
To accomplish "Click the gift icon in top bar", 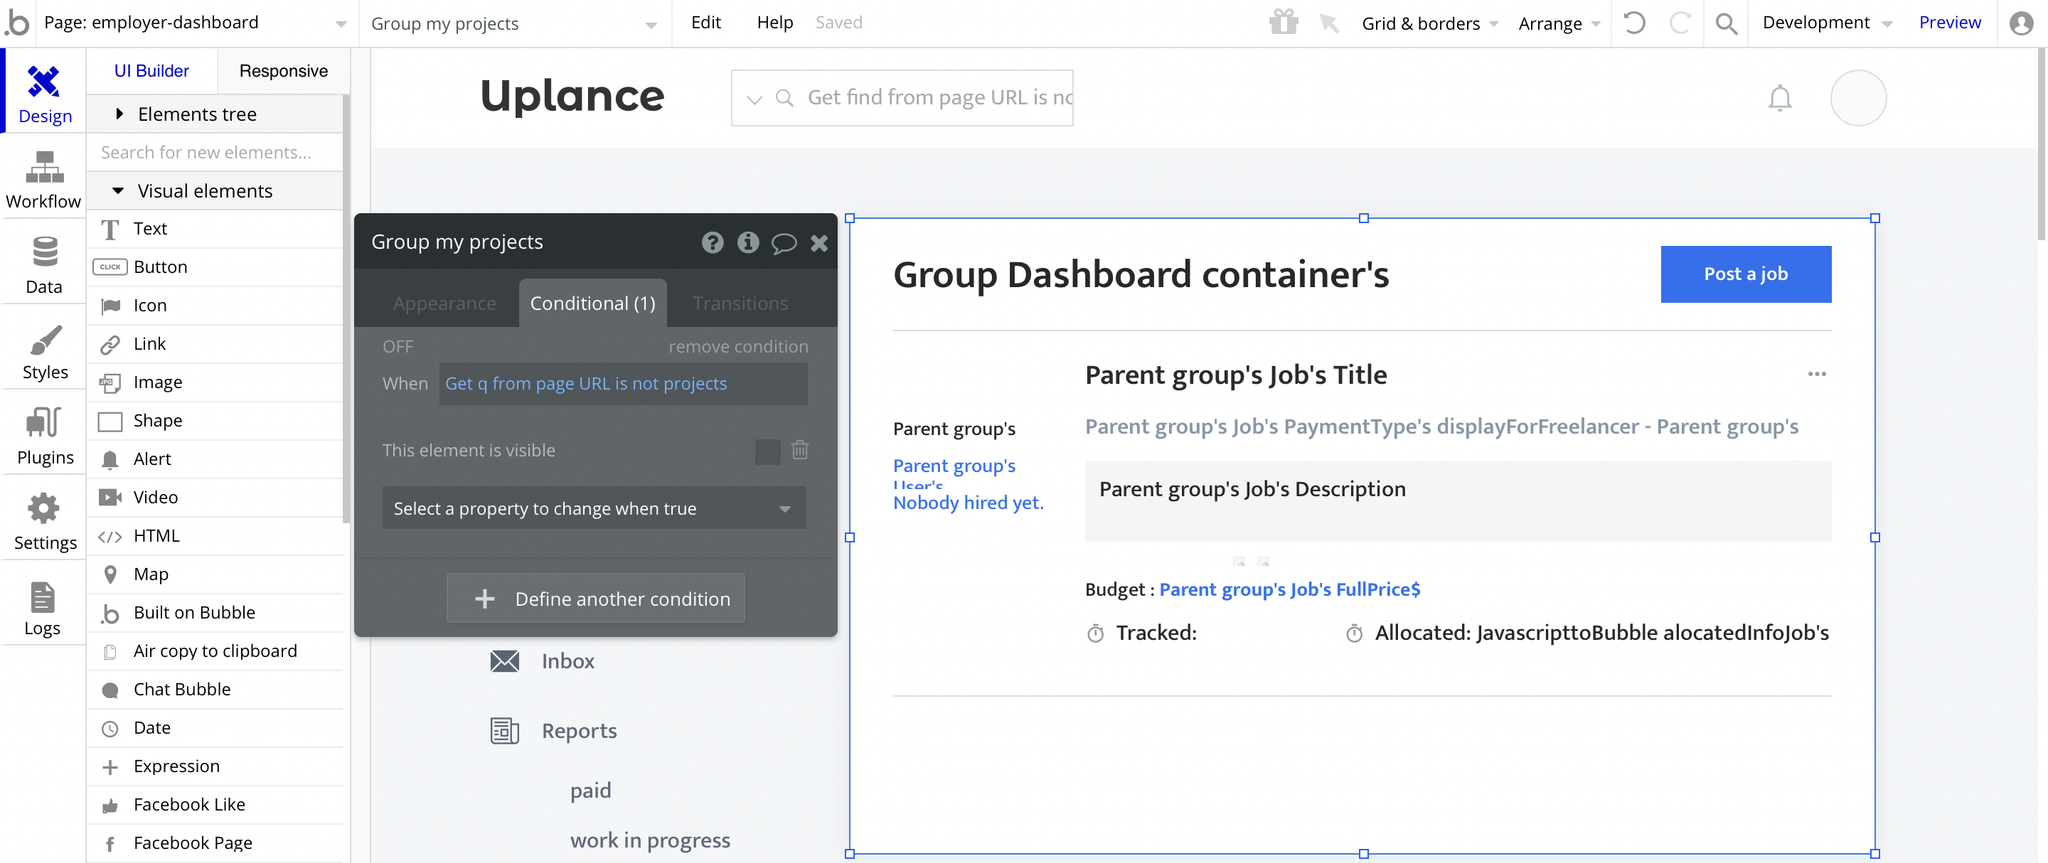I will (1283, 22).
